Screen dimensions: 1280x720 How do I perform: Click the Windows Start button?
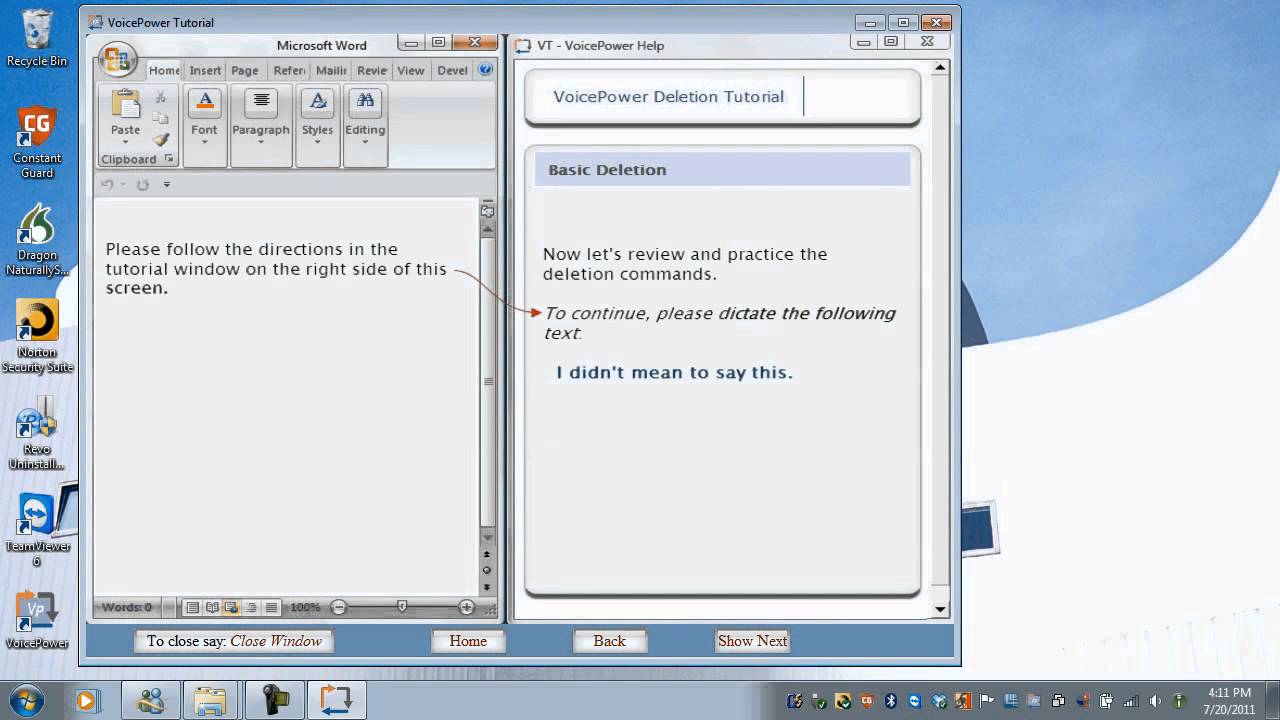point(27,700)
